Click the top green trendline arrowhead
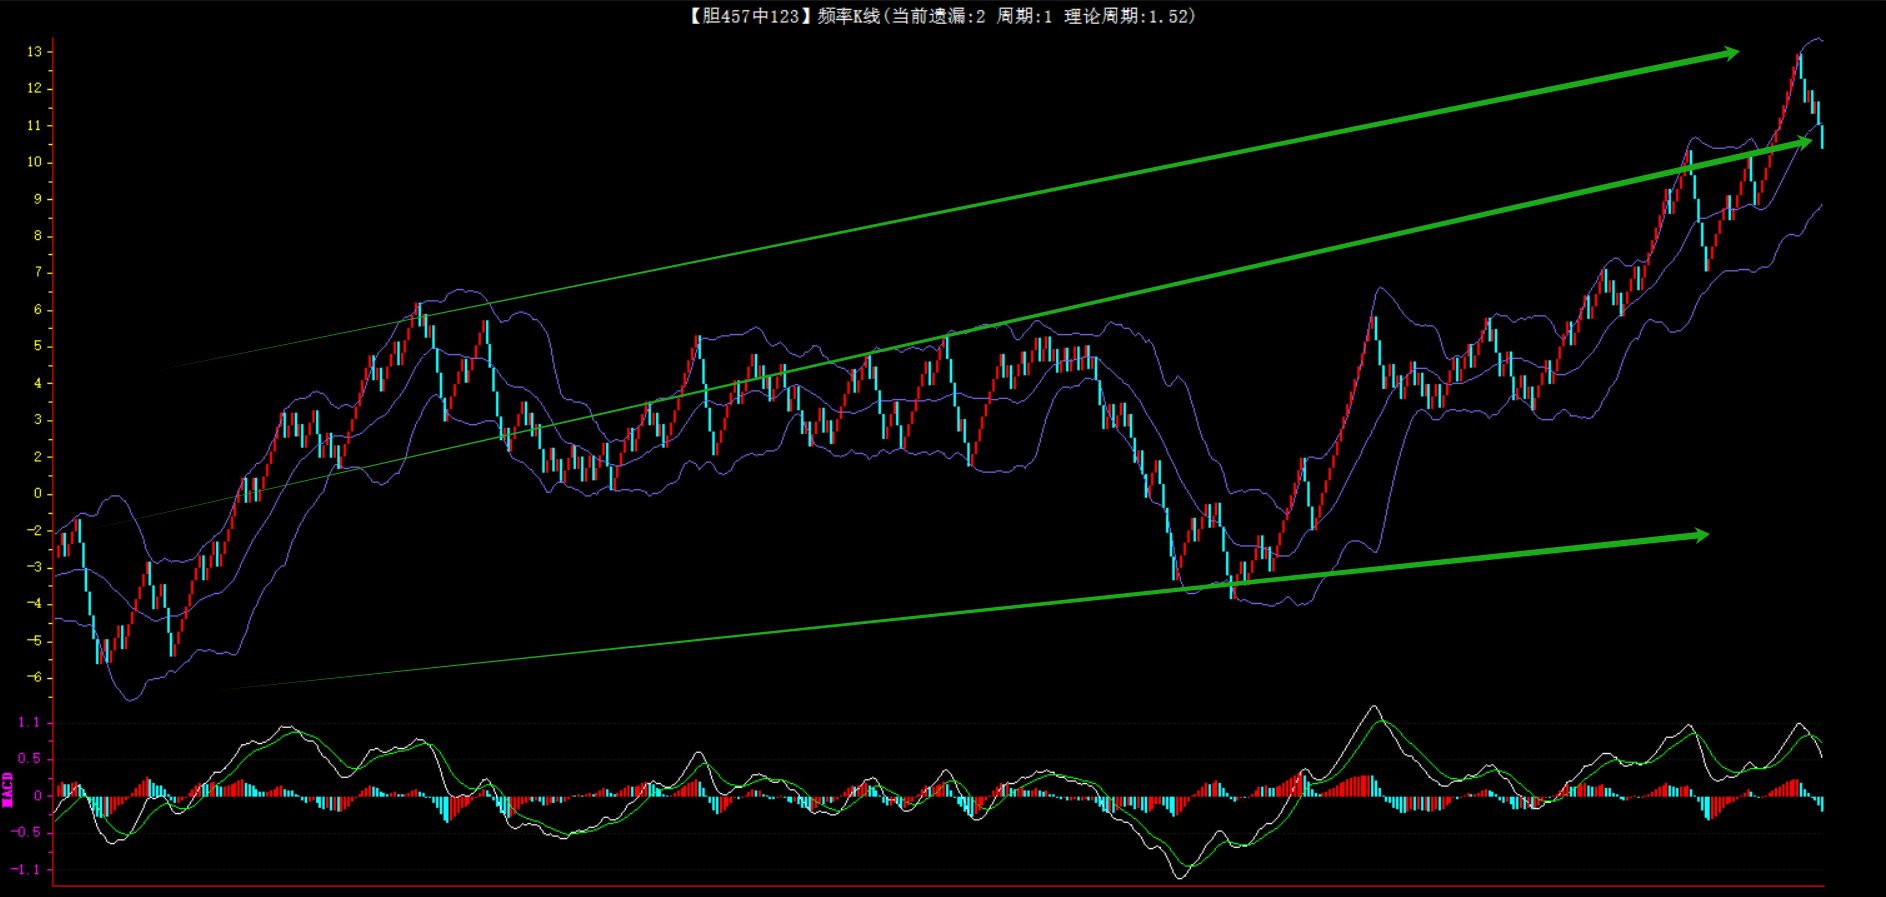Screen dimensions: 1886x897 (1730, 53)
